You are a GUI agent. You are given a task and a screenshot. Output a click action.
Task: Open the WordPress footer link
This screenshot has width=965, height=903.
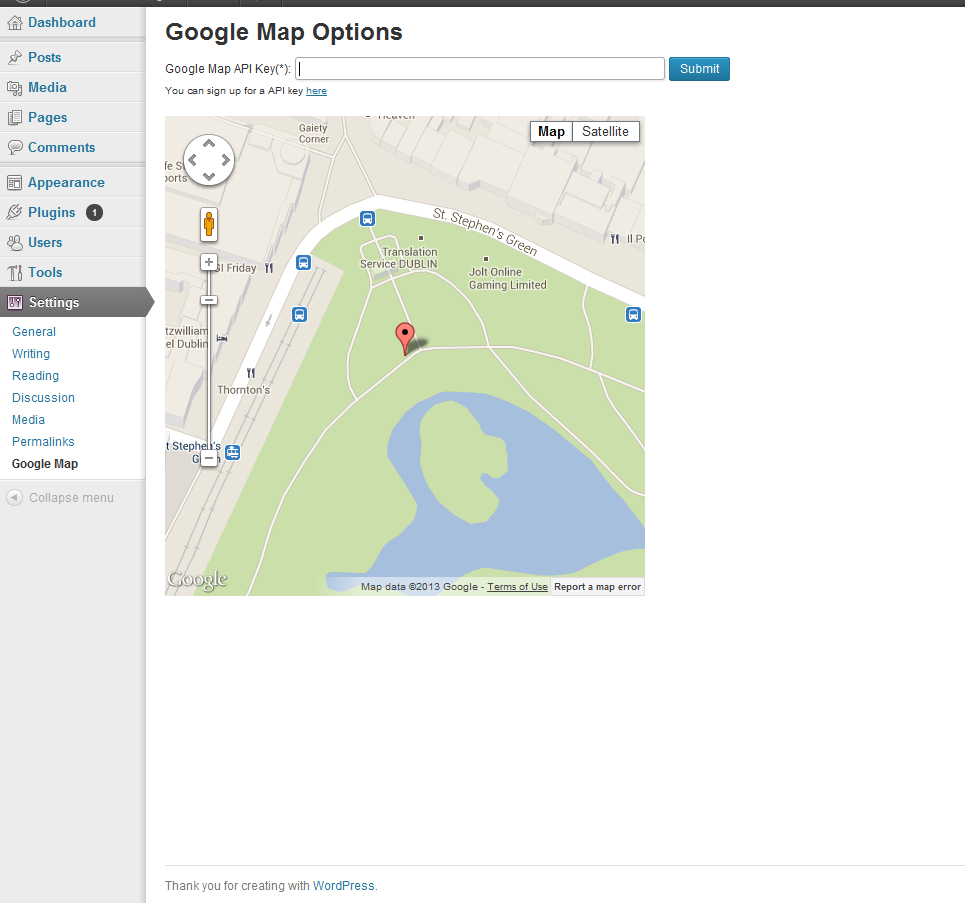click(343, 886)
